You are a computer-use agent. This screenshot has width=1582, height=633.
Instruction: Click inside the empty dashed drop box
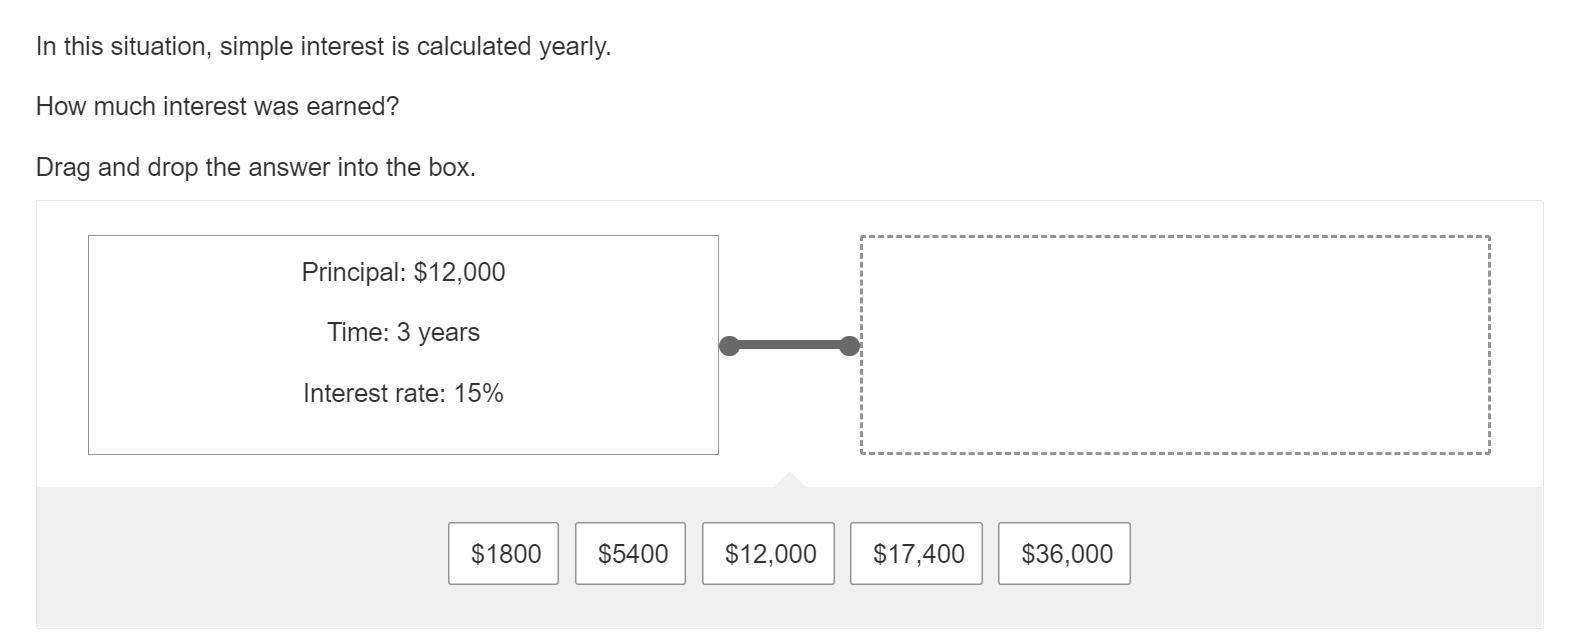[1175, 345]
